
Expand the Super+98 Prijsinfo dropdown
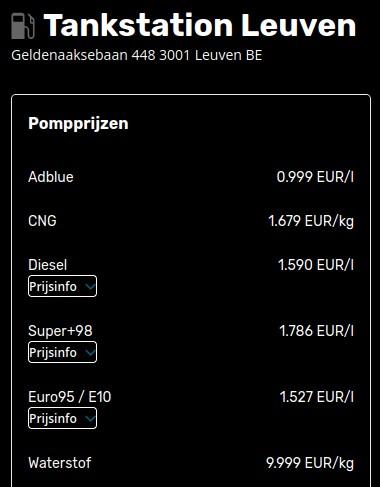coord(62,352)
